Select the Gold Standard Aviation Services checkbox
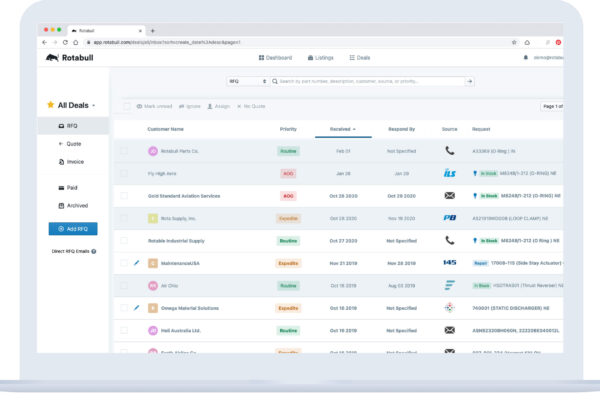The image size is (600, 400). coord(124,196)
